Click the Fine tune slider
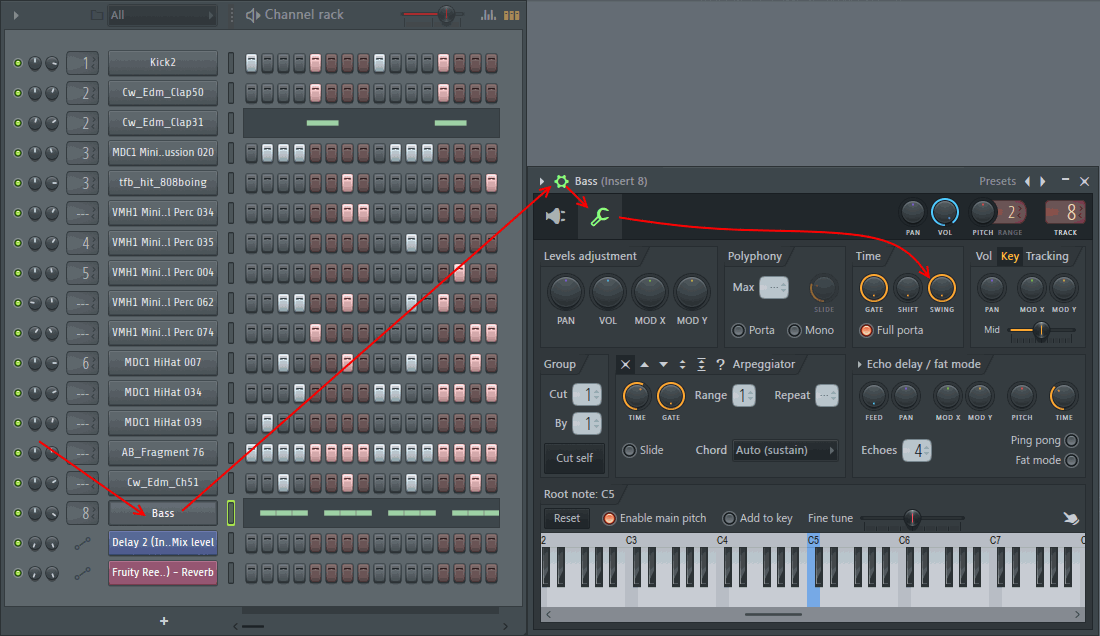Screen dimensions: 1100x636 pyautogui.click(x=911, y=518)
